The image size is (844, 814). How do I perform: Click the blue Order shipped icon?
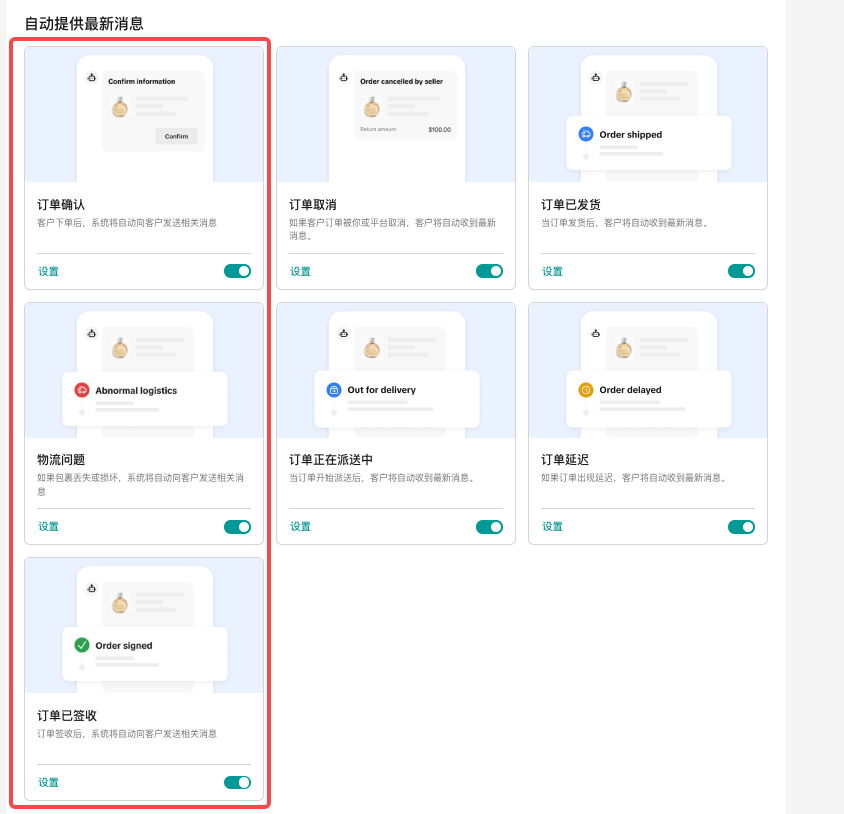(586, 134)
